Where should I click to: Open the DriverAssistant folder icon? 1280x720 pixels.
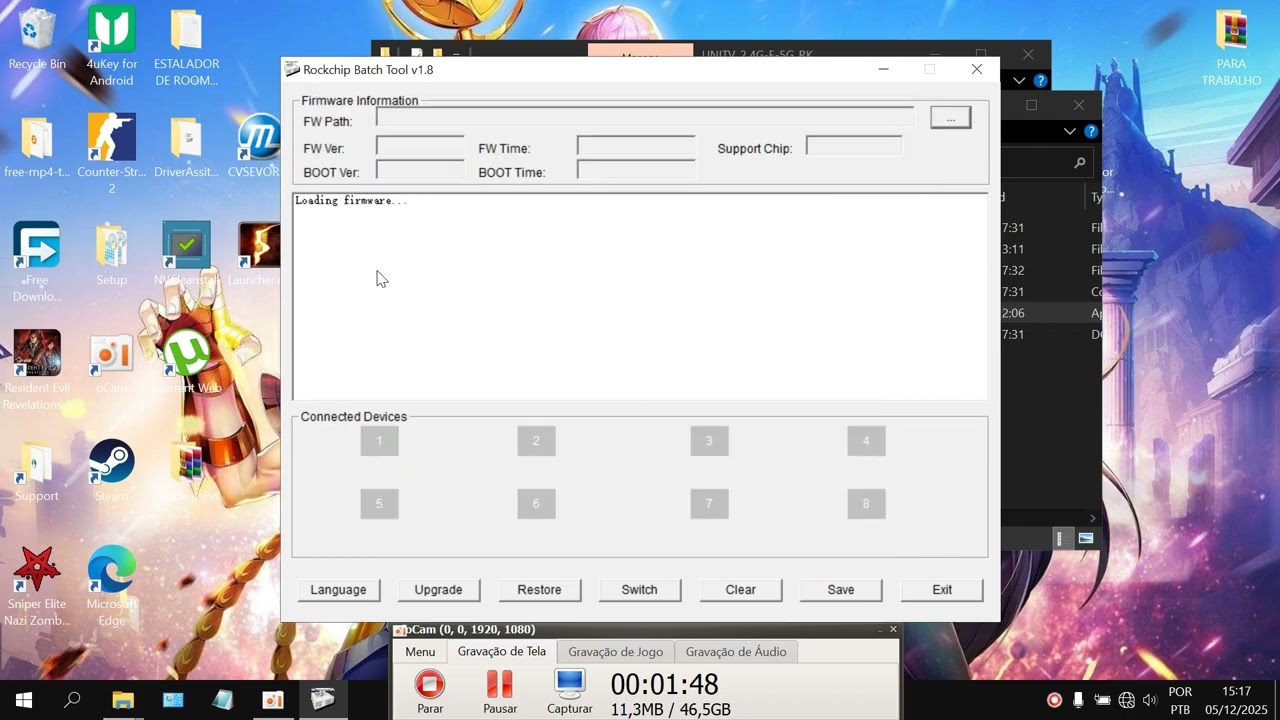186,147
